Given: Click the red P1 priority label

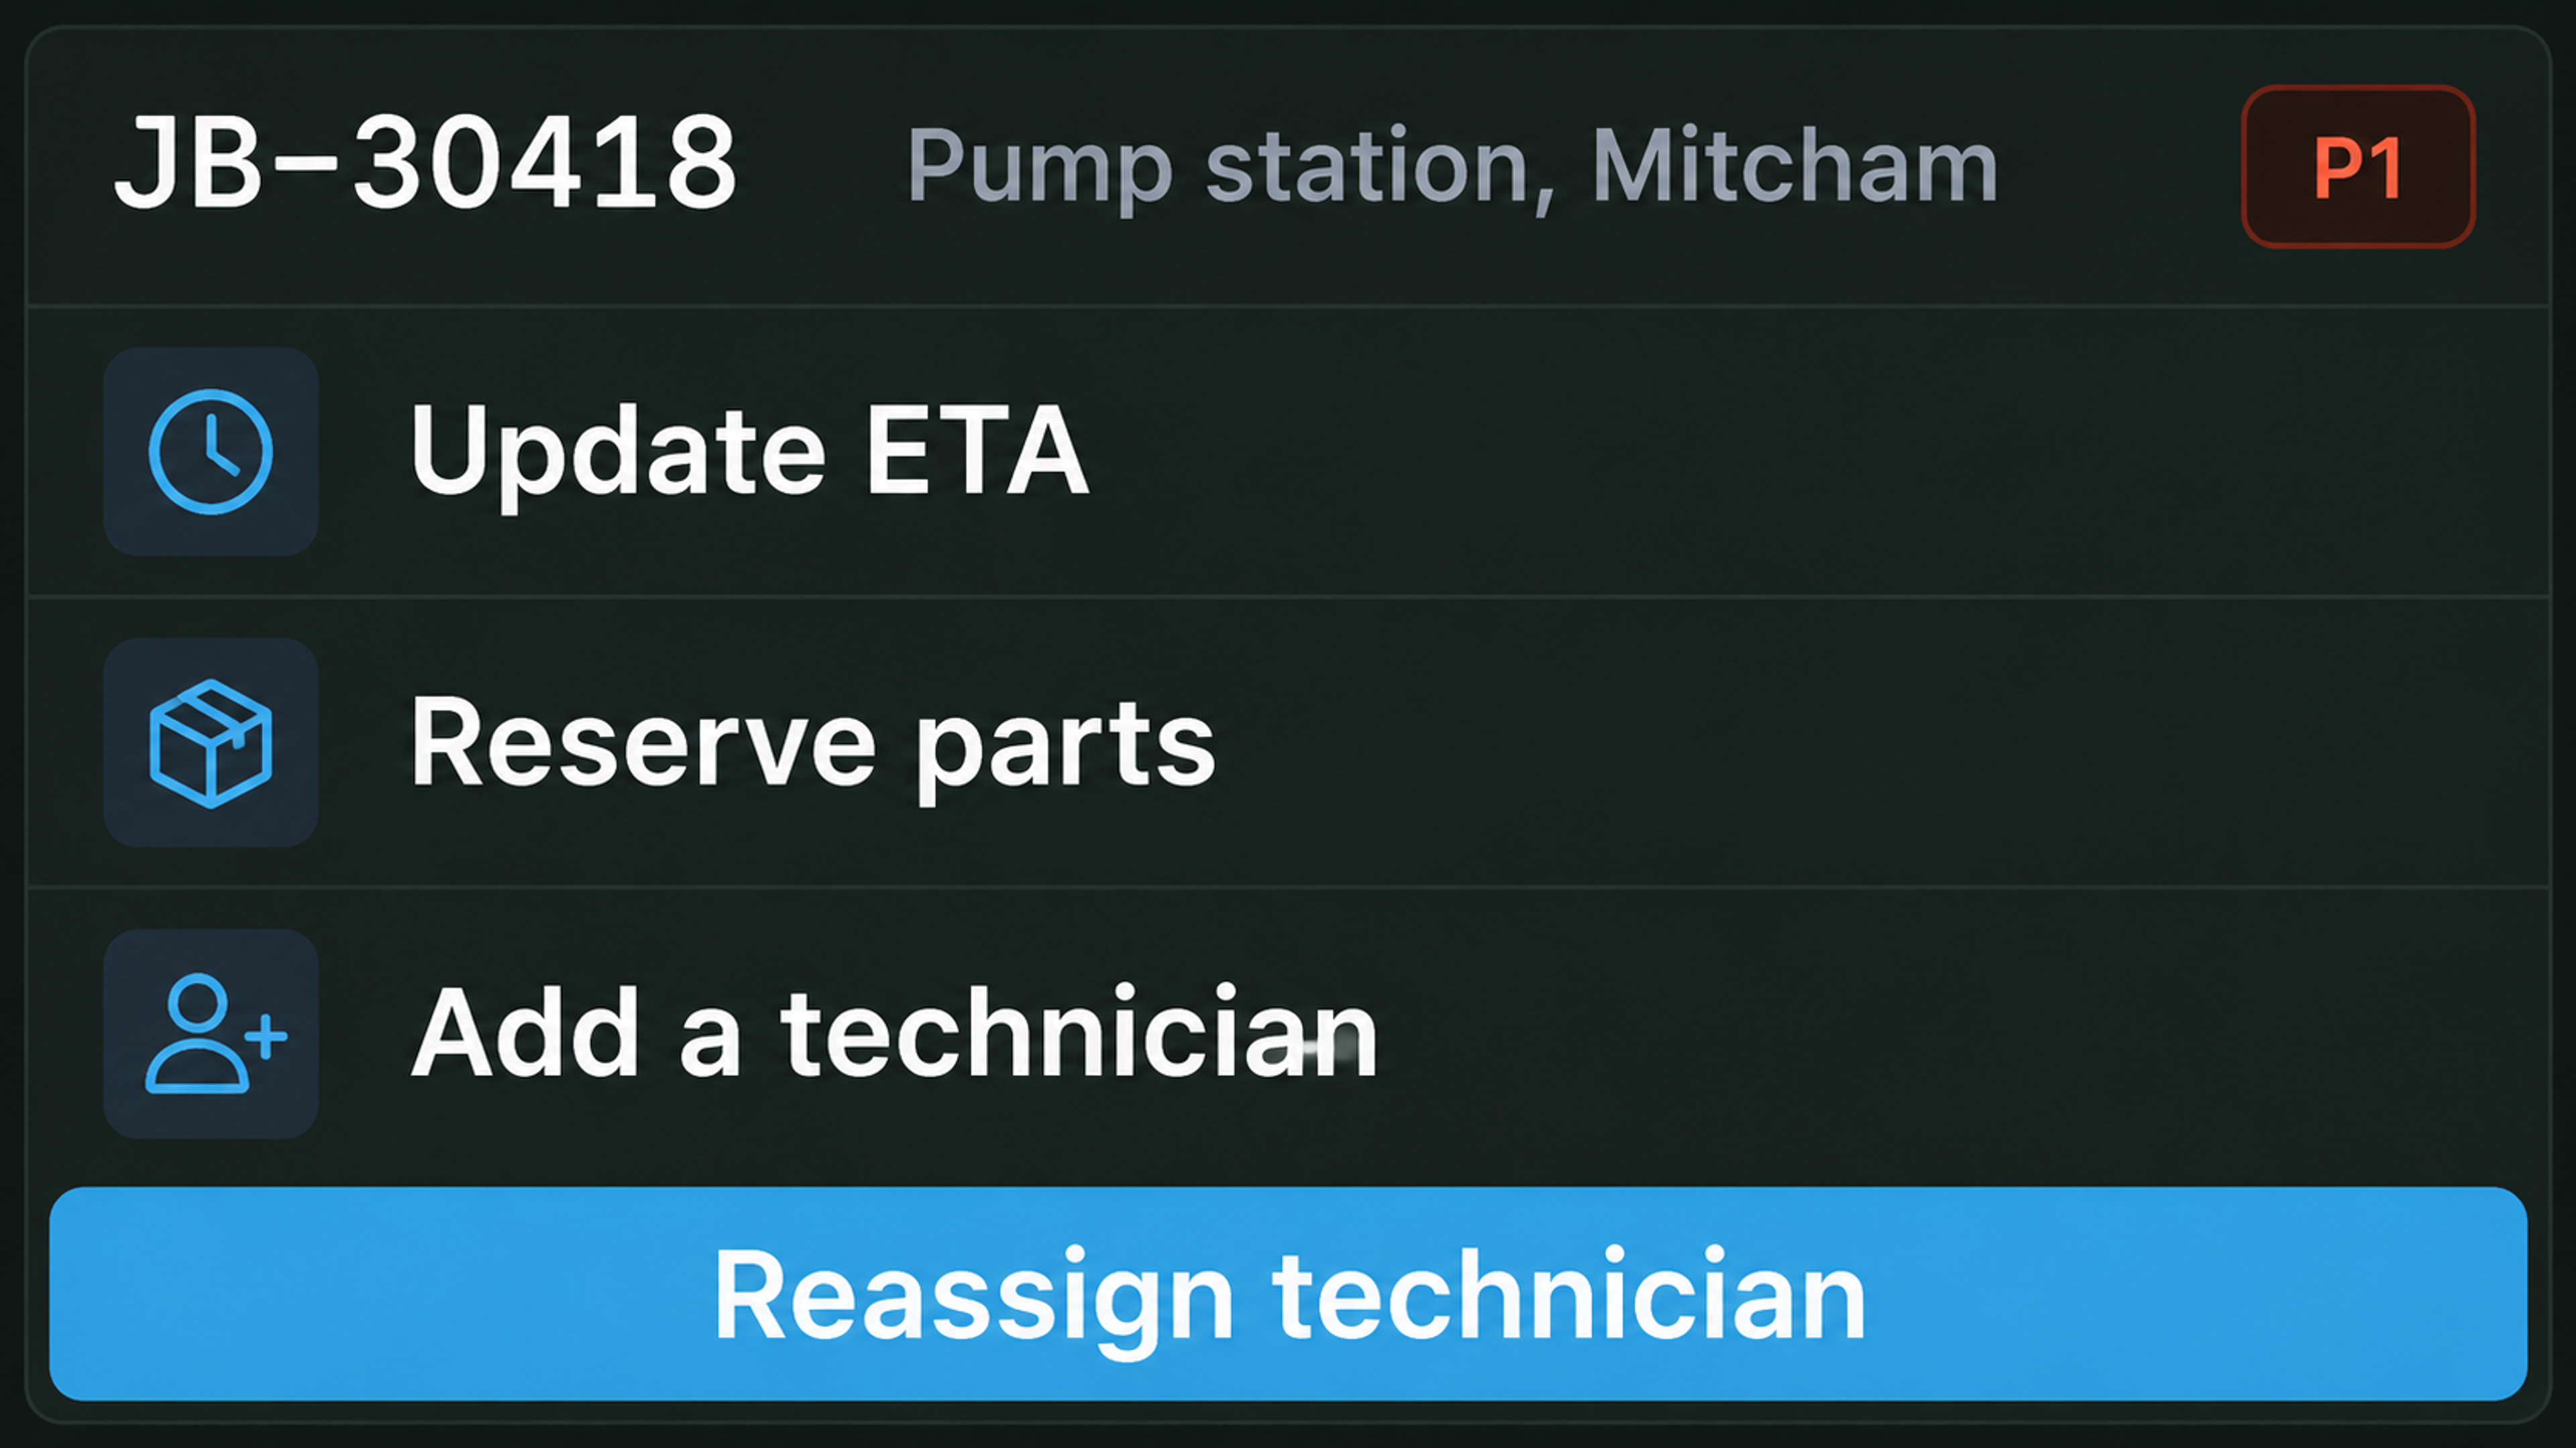Looking at the screenshot, I should (x=2358, y=166).
